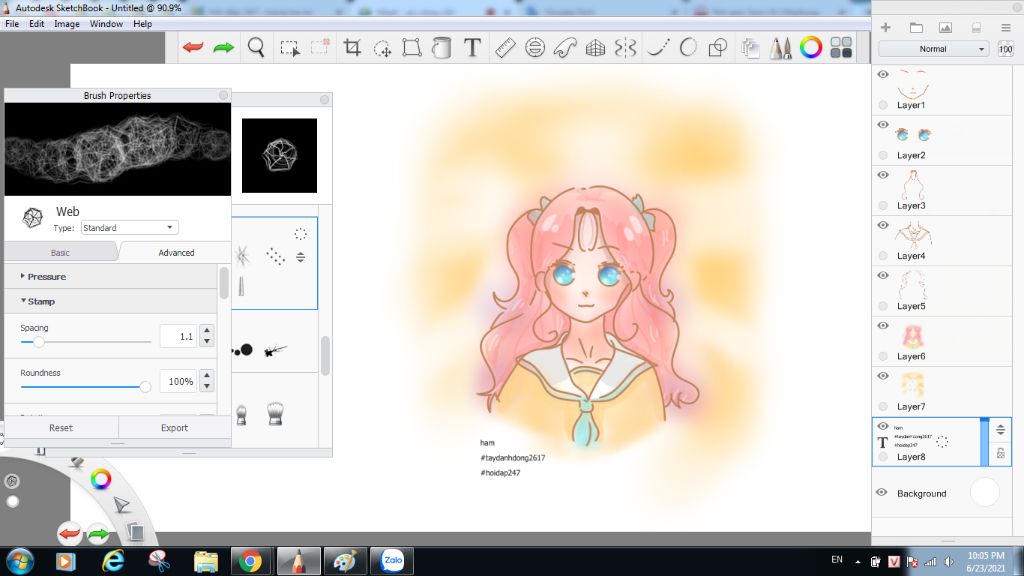Select the Crop tool in toolbar
This screenshot has width=1024, height=576.
[352, 48]
